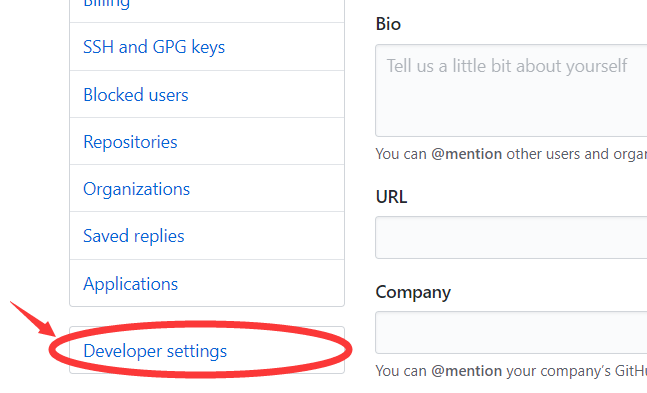Select Repositories in the settings sidebar
Image resolution: width=647 pixels, height=393 pixels.
pos(207,141)
